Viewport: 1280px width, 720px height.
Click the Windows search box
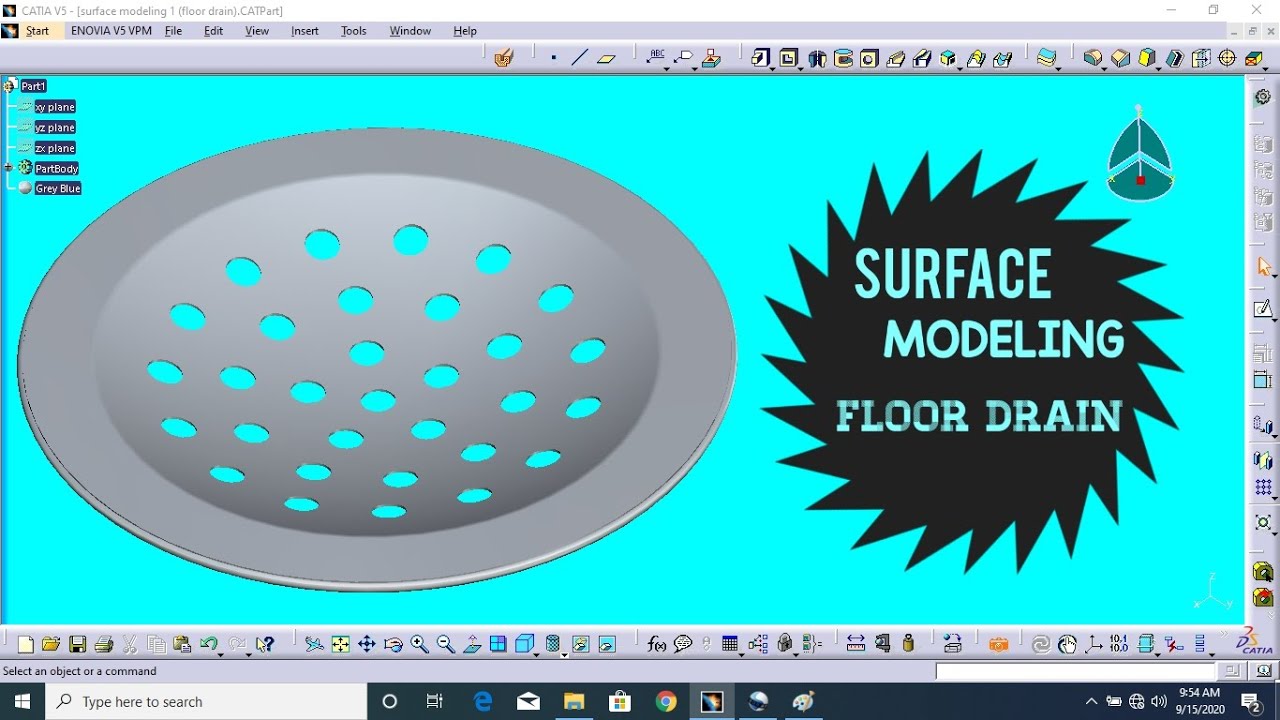pos(208,702)
